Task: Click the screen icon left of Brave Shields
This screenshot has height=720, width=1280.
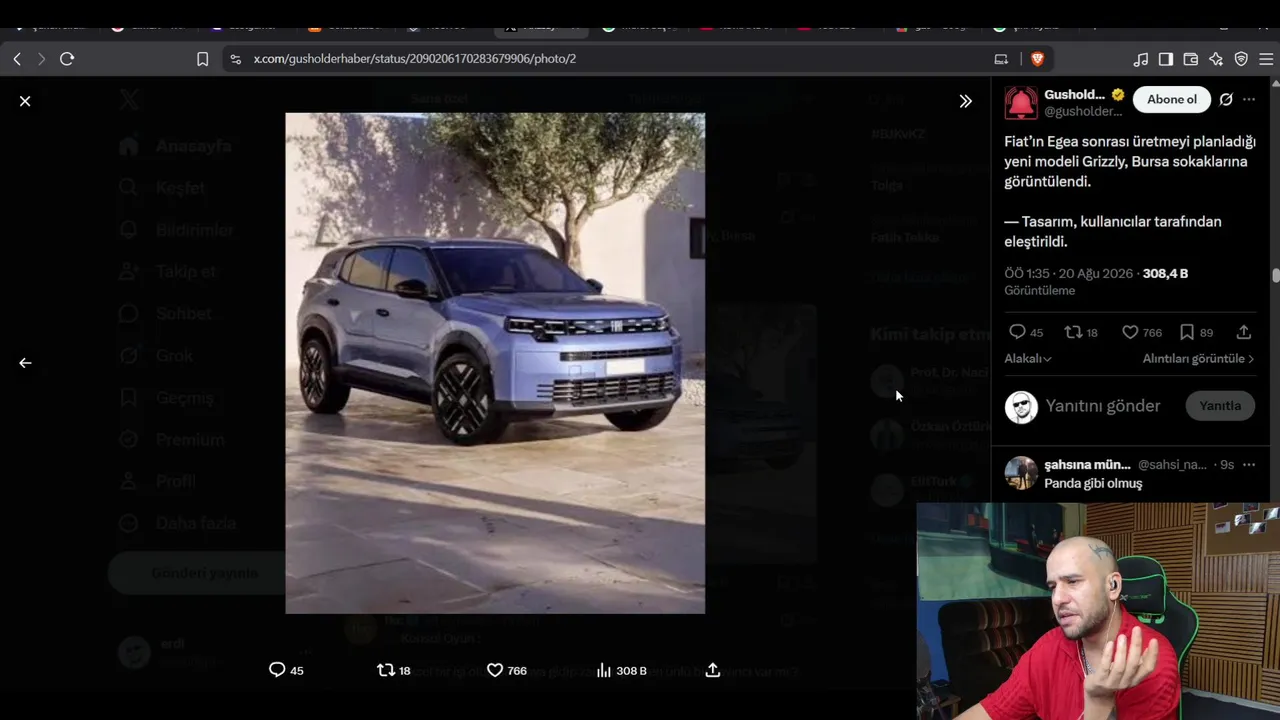Action: coord(1001,59)
